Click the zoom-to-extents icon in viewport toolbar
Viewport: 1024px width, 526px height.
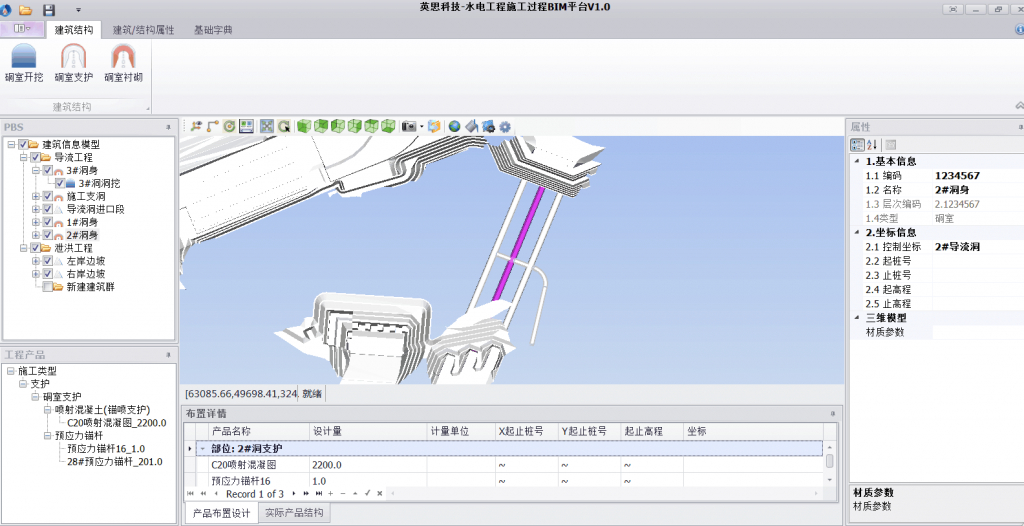tap(267, 127)
